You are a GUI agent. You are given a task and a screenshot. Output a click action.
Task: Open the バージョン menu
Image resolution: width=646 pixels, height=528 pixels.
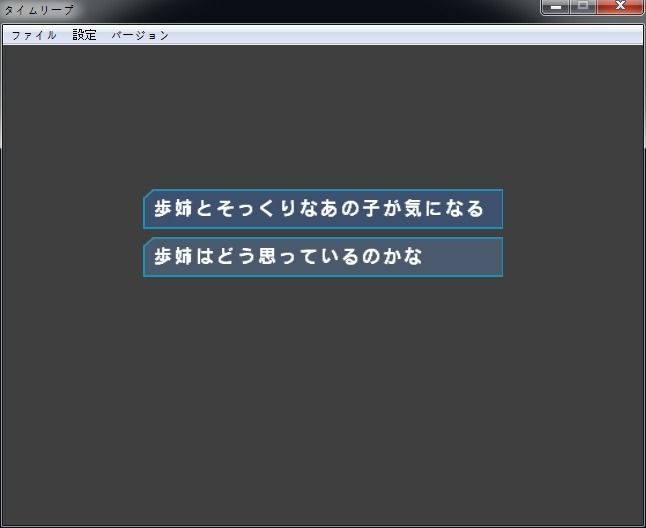[x=140, y=35]
